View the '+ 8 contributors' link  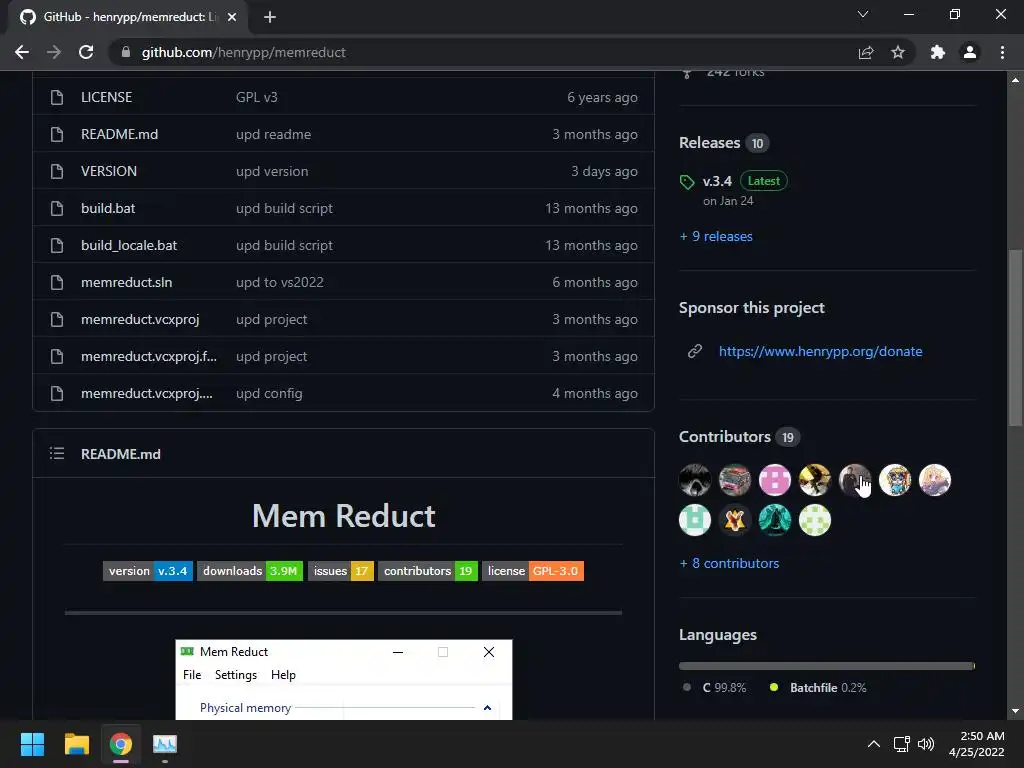point(729,563)
